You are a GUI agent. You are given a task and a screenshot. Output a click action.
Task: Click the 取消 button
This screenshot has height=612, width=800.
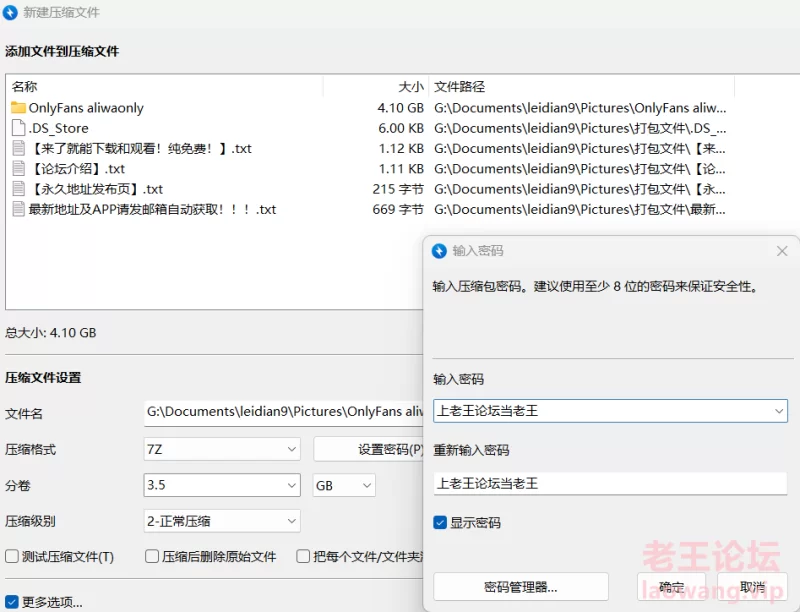(x=753, y=587)
